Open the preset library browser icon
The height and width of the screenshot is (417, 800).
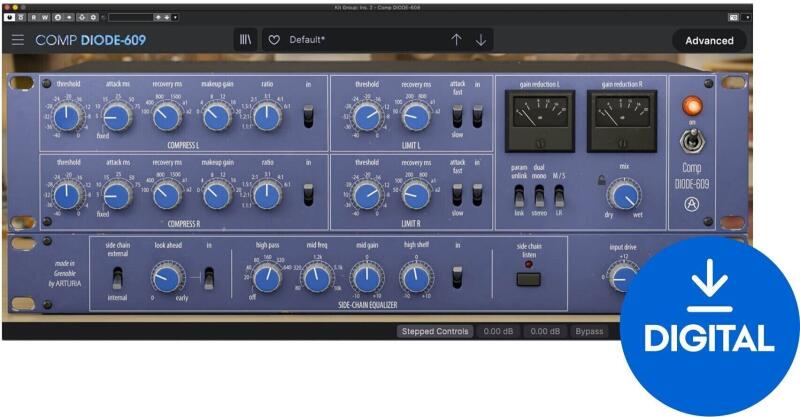click(x=246, y=40)
